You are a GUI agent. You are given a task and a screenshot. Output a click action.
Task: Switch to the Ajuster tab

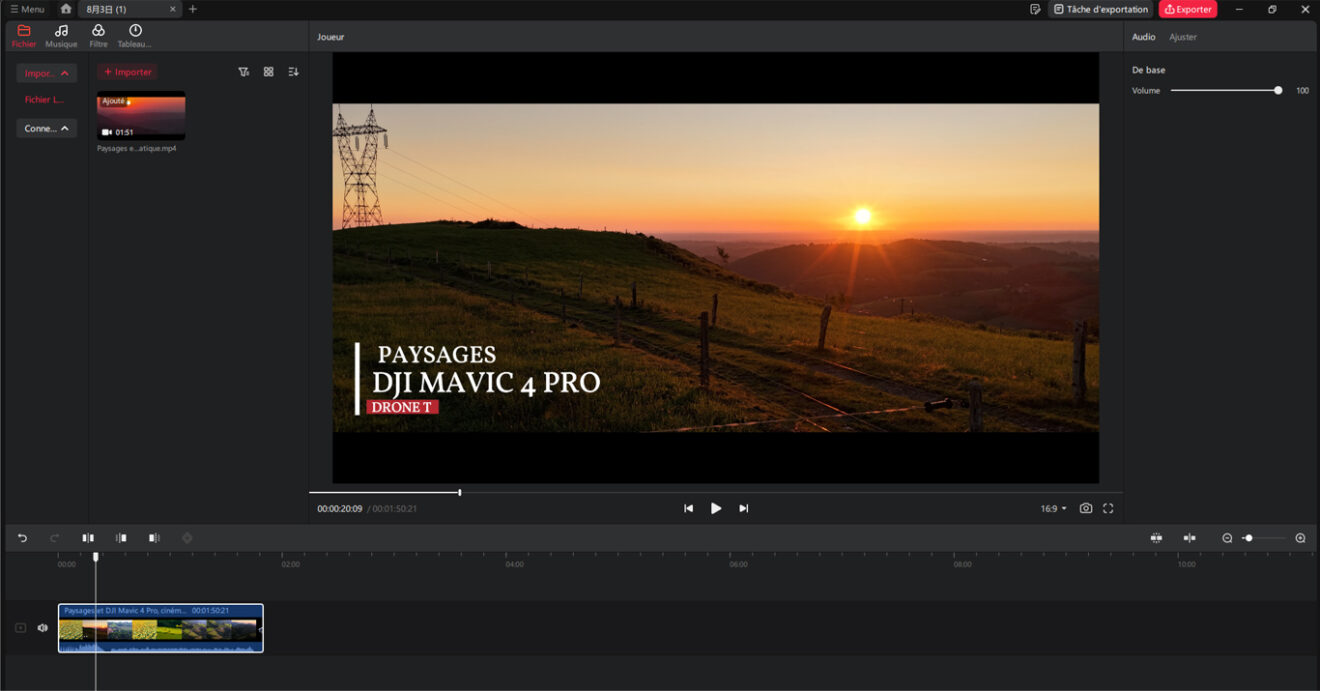(1183, 36)
